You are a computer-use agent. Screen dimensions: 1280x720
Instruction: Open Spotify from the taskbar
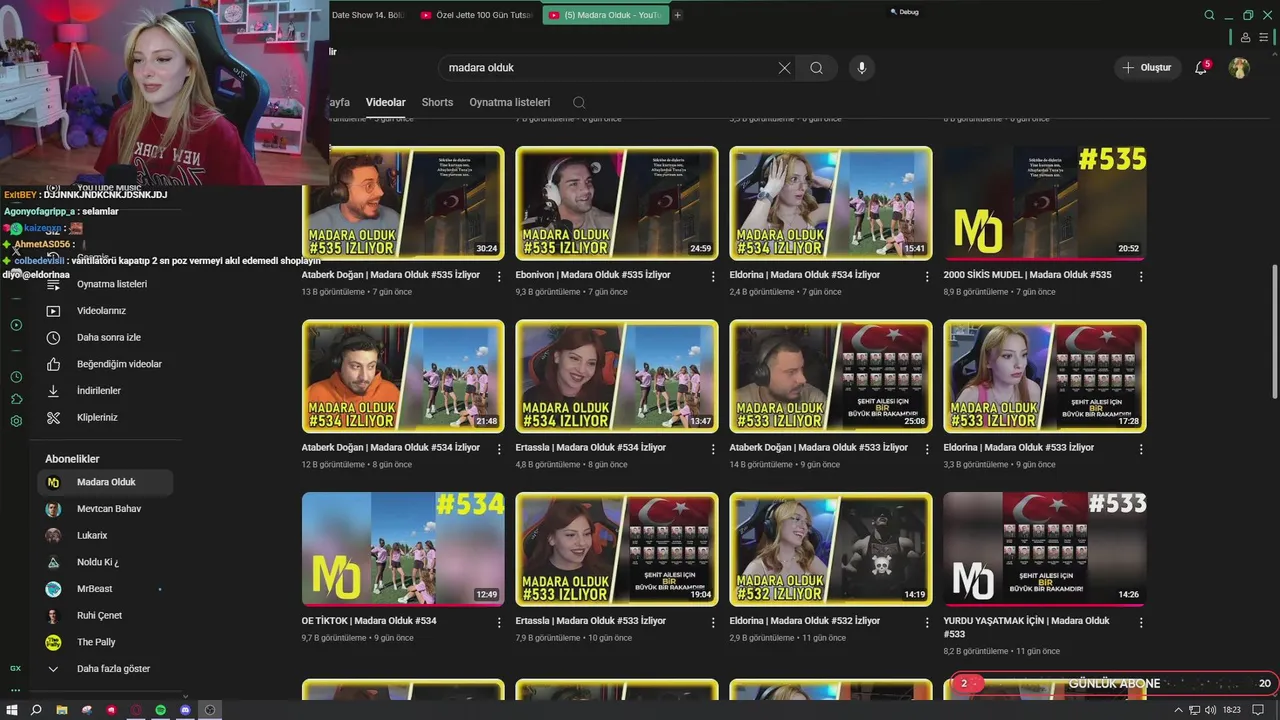pos(160,710)
